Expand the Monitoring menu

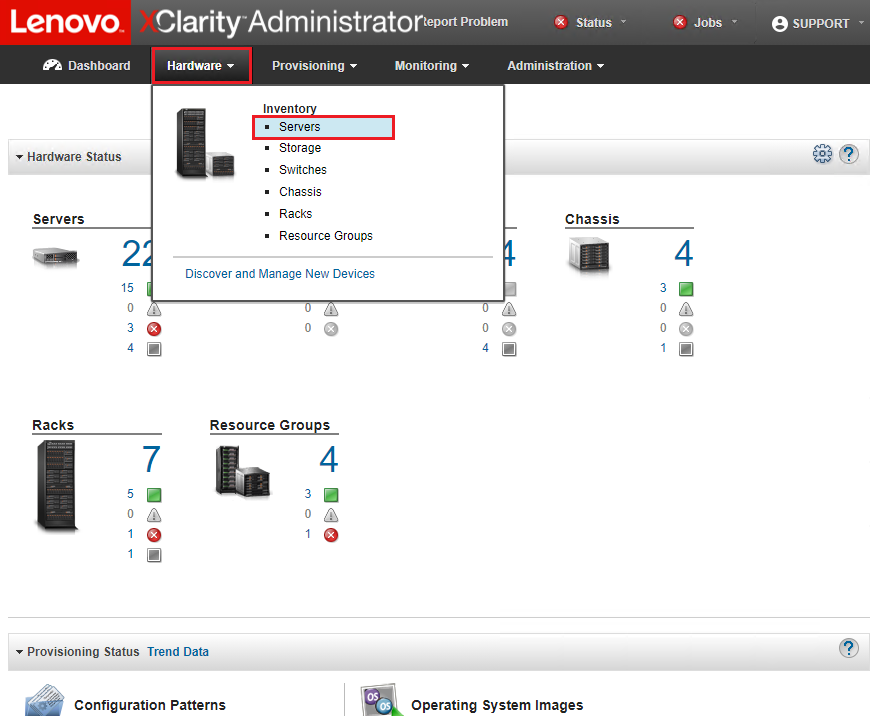click(432, 65)
